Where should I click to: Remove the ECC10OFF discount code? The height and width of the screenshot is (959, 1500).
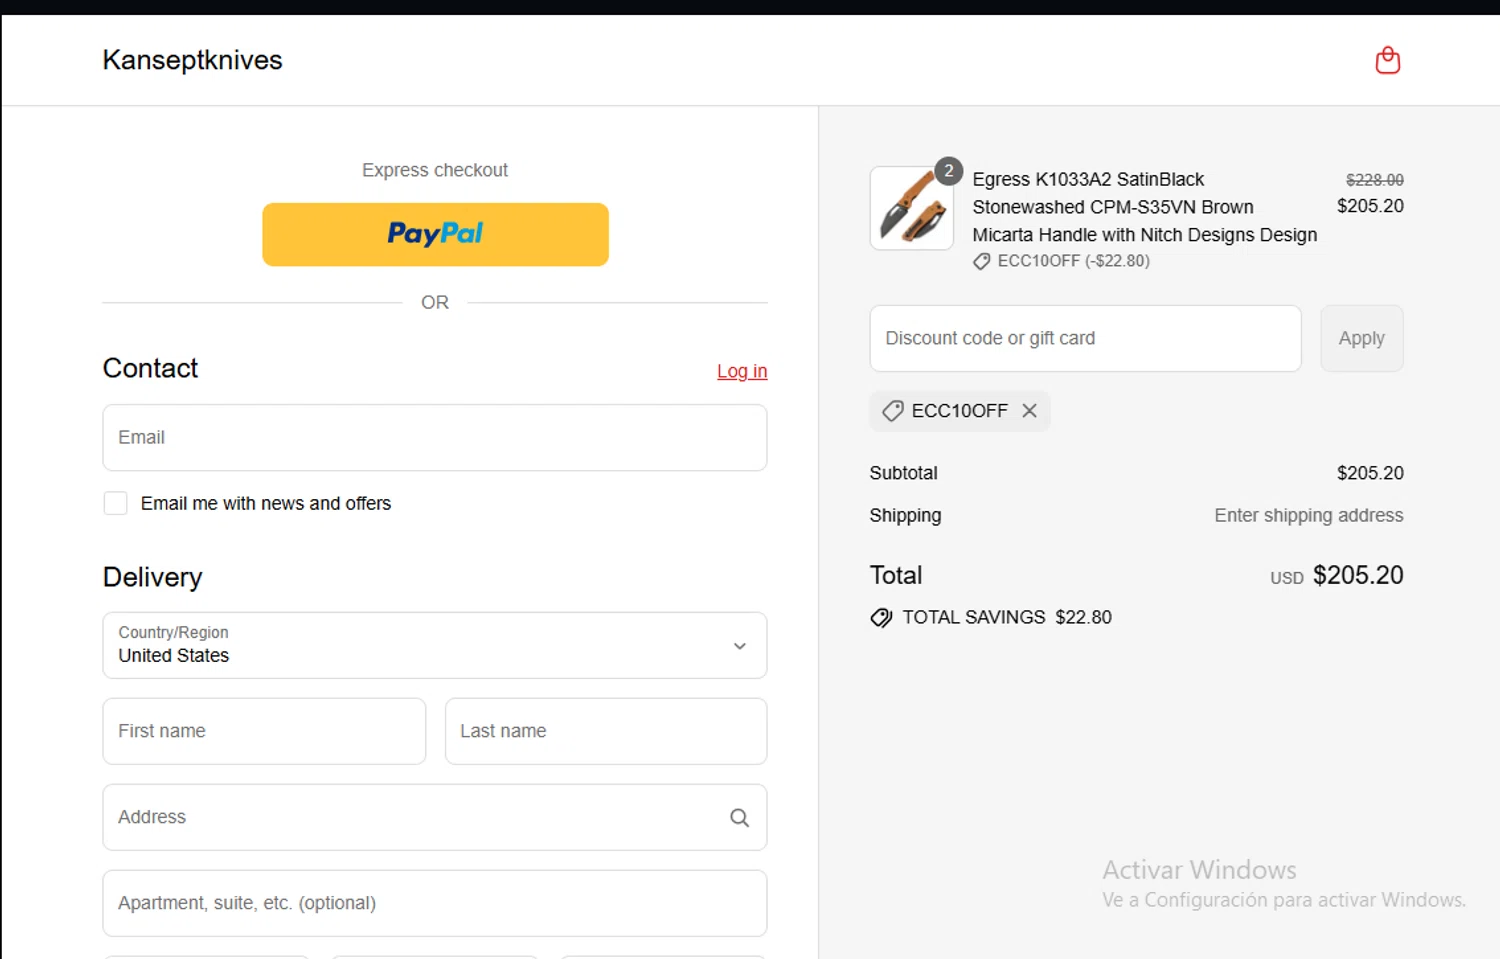click(x=1029, y=411)
